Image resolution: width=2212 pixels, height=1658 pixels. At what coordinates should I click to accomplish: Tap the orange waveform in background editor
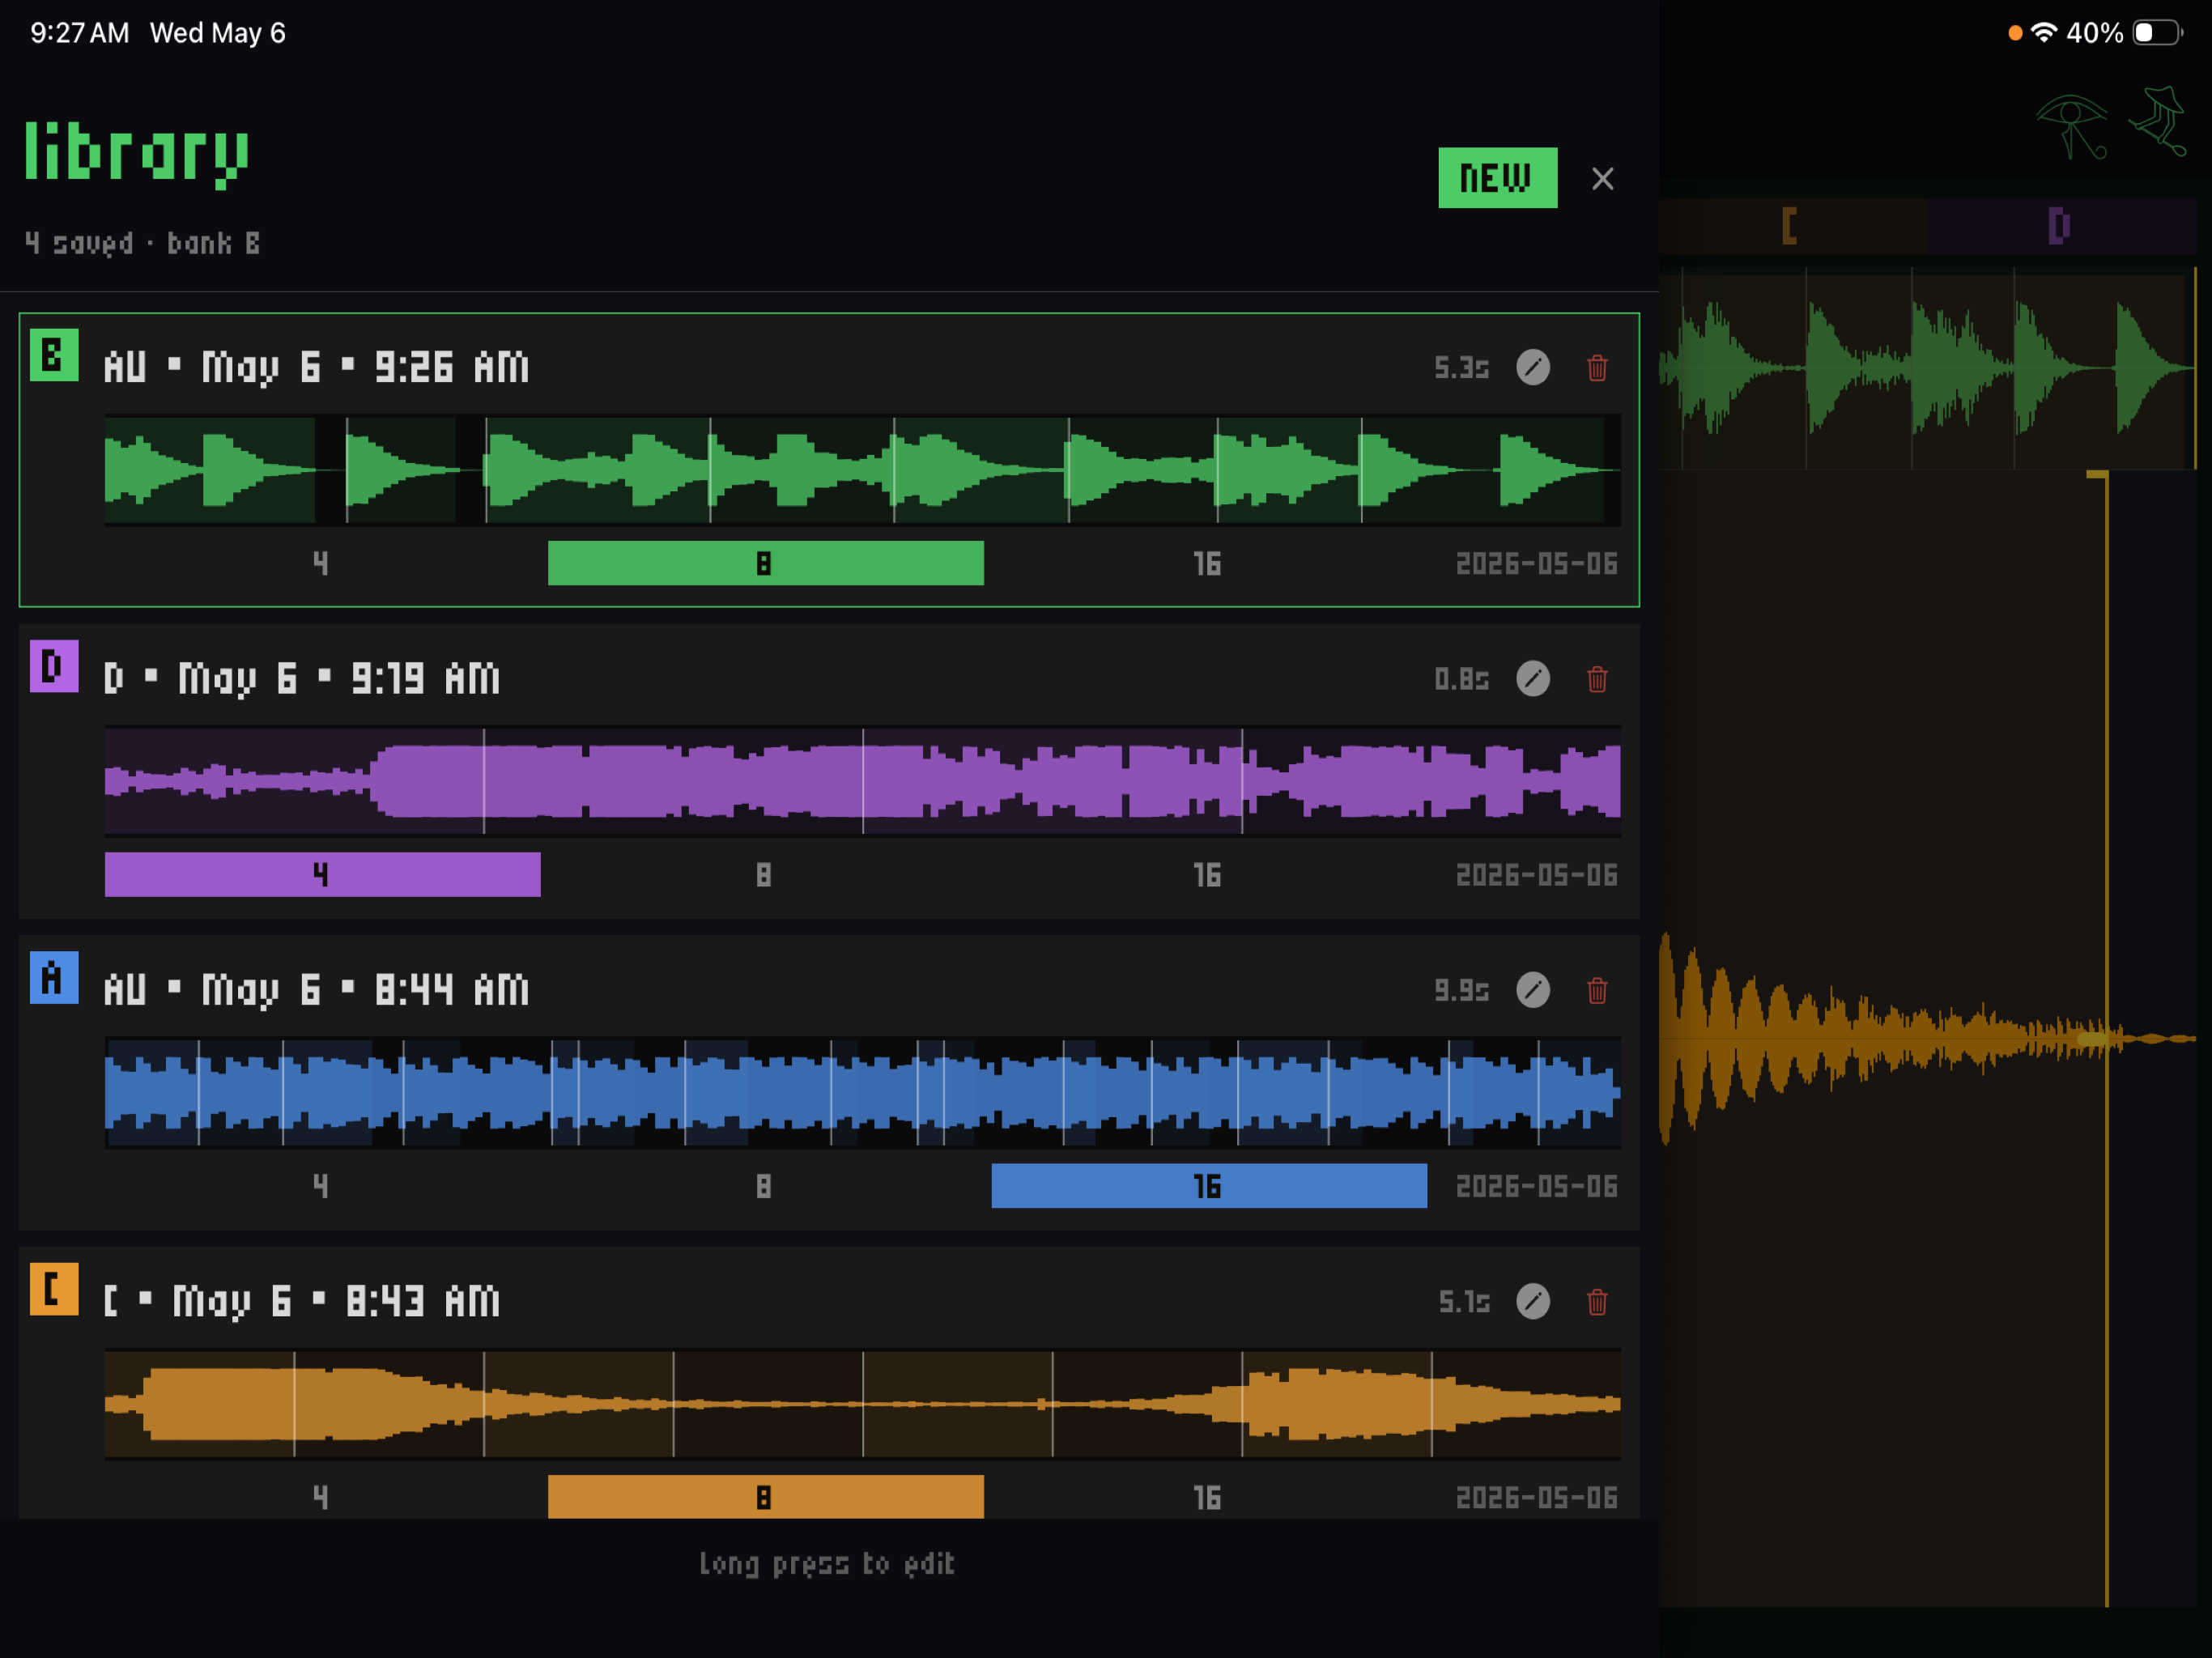[1927, 1039]
